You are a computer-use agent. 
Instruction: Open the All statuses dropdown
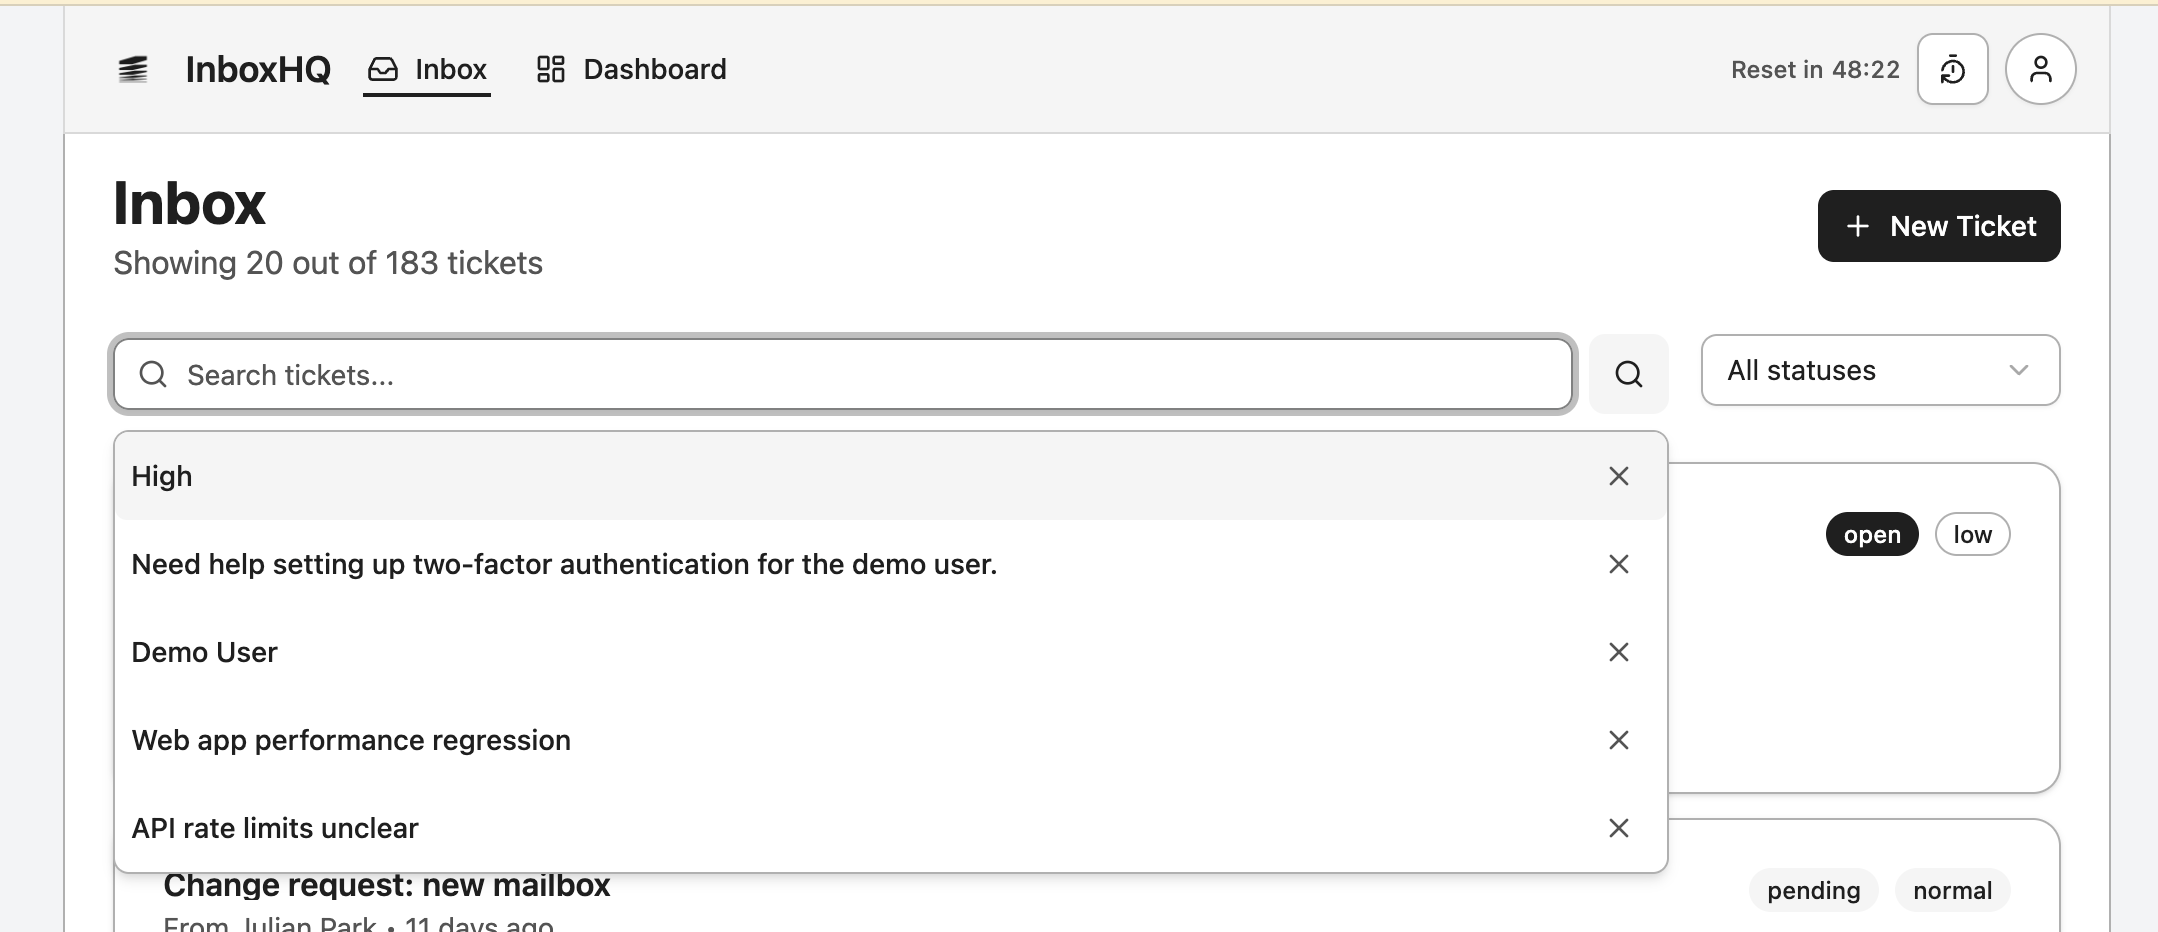[x=1879, y=370]
